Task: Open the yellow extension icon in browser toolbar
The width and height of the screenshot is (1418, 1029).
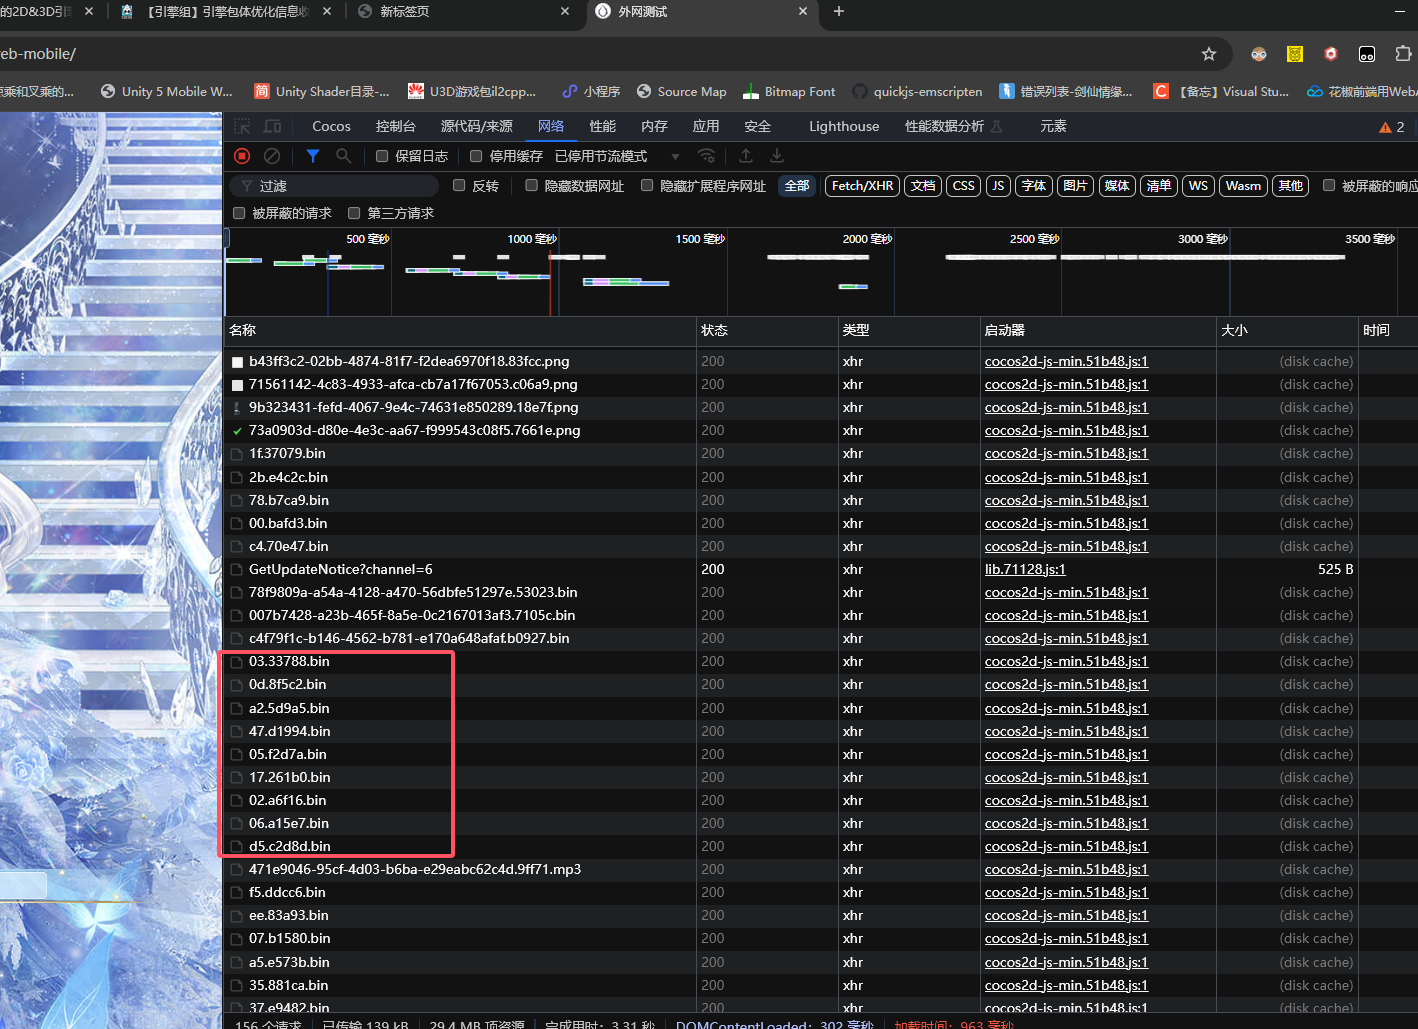Action: [1295, 54]
